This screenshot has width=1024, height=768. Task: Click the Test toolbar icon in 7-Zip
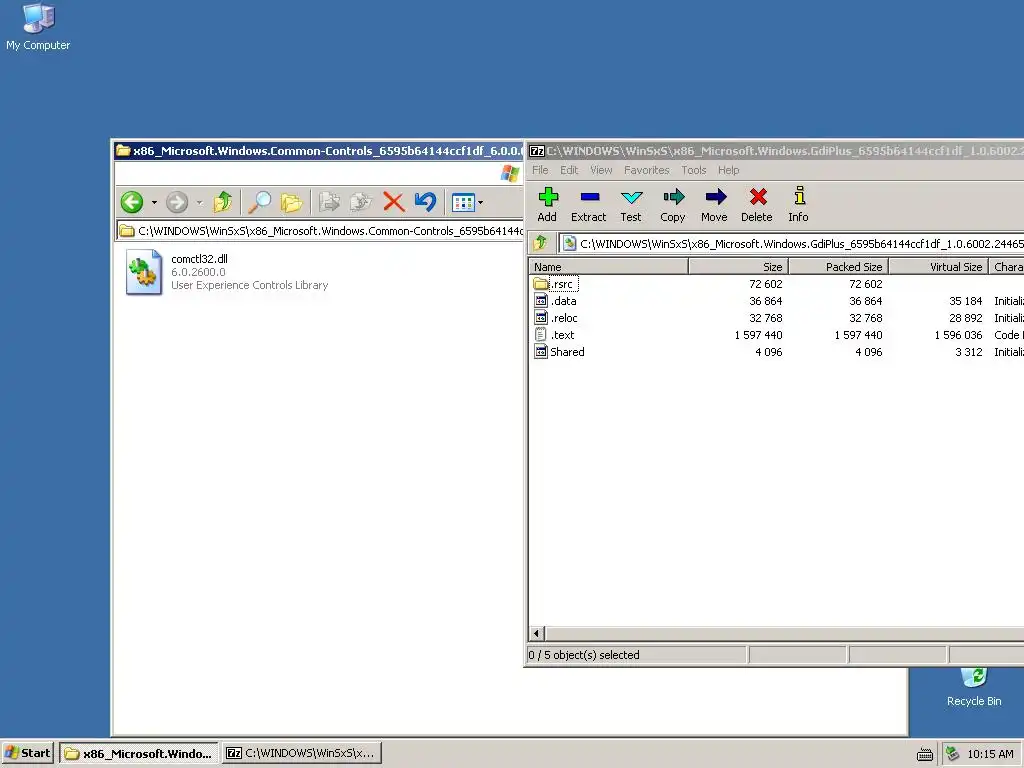point(631,204)
